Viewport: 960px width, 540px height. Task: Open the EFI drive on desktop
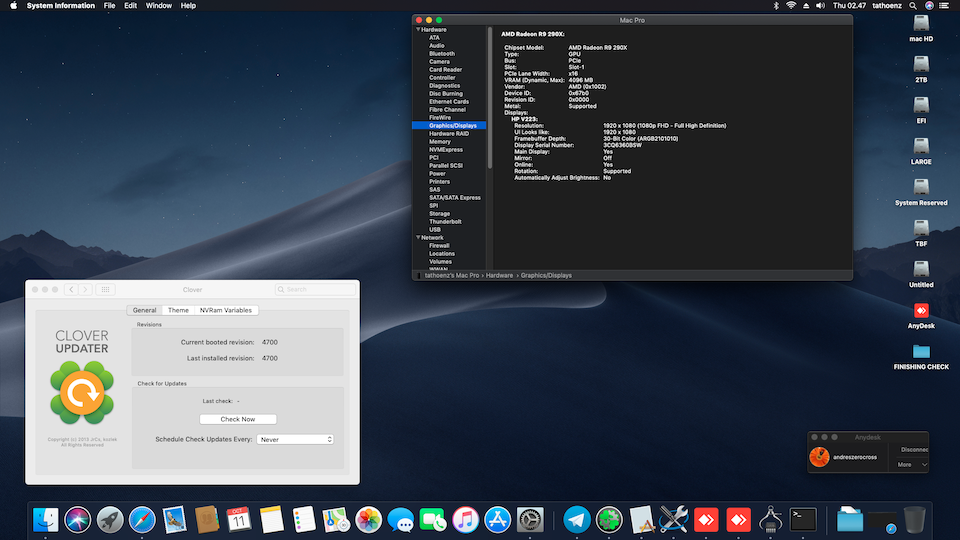[921, 106]
